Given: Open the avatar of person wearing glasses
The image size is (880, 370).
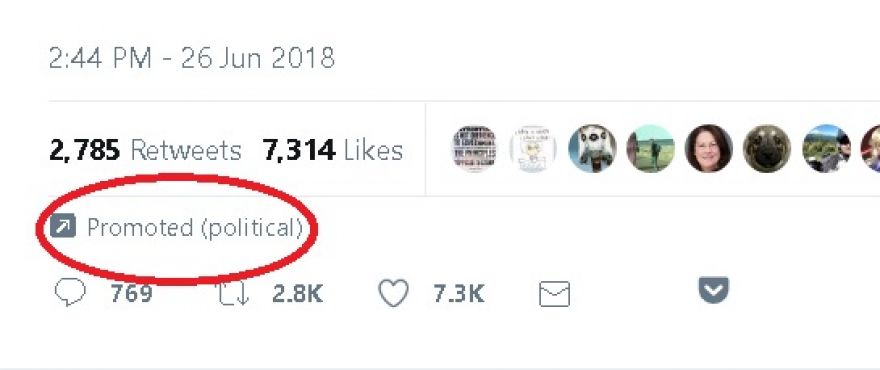Looking at the screenshot, I should 709,149.
